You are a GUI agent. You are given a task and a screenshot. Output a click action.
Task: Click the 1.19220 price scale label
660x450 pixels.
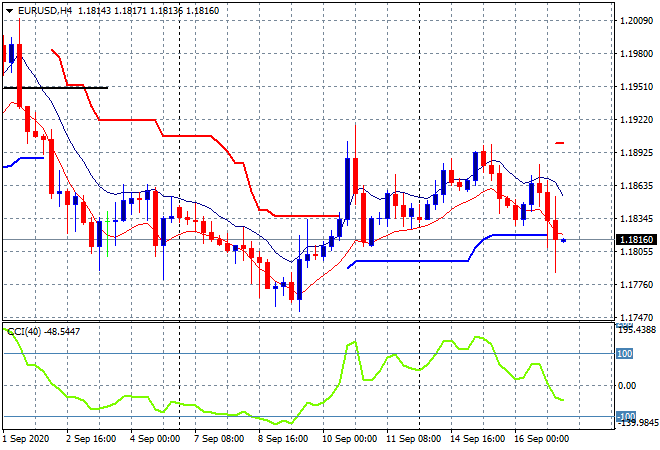click(637, 120)
